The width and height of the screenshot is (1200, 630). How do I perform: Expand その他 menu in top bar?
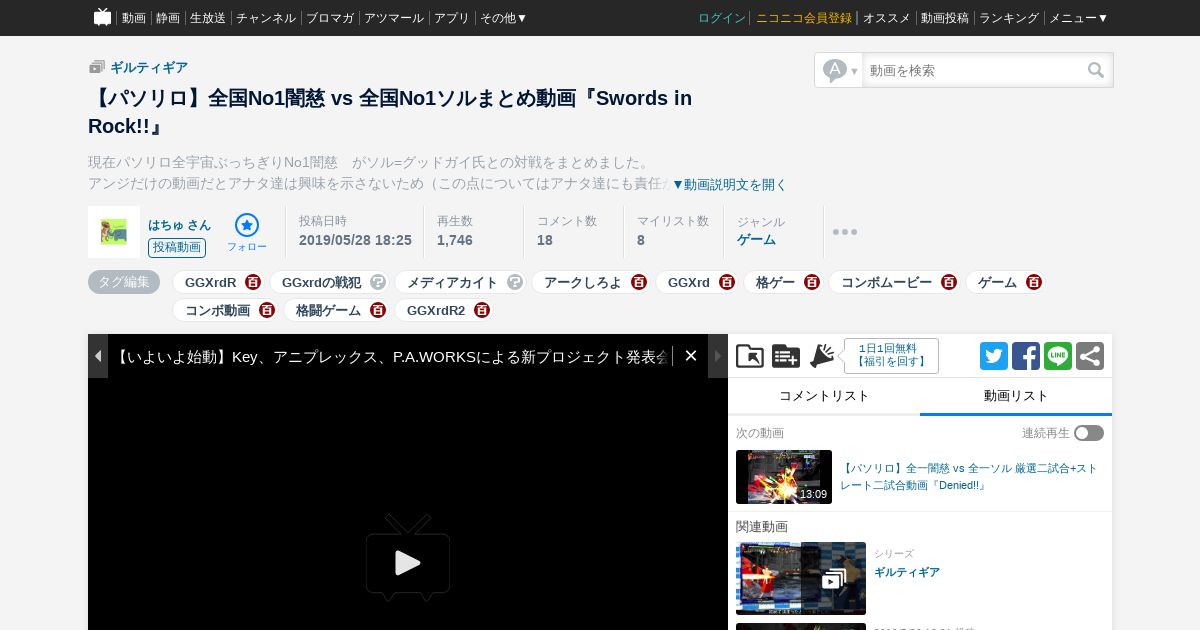pos(503,18)
